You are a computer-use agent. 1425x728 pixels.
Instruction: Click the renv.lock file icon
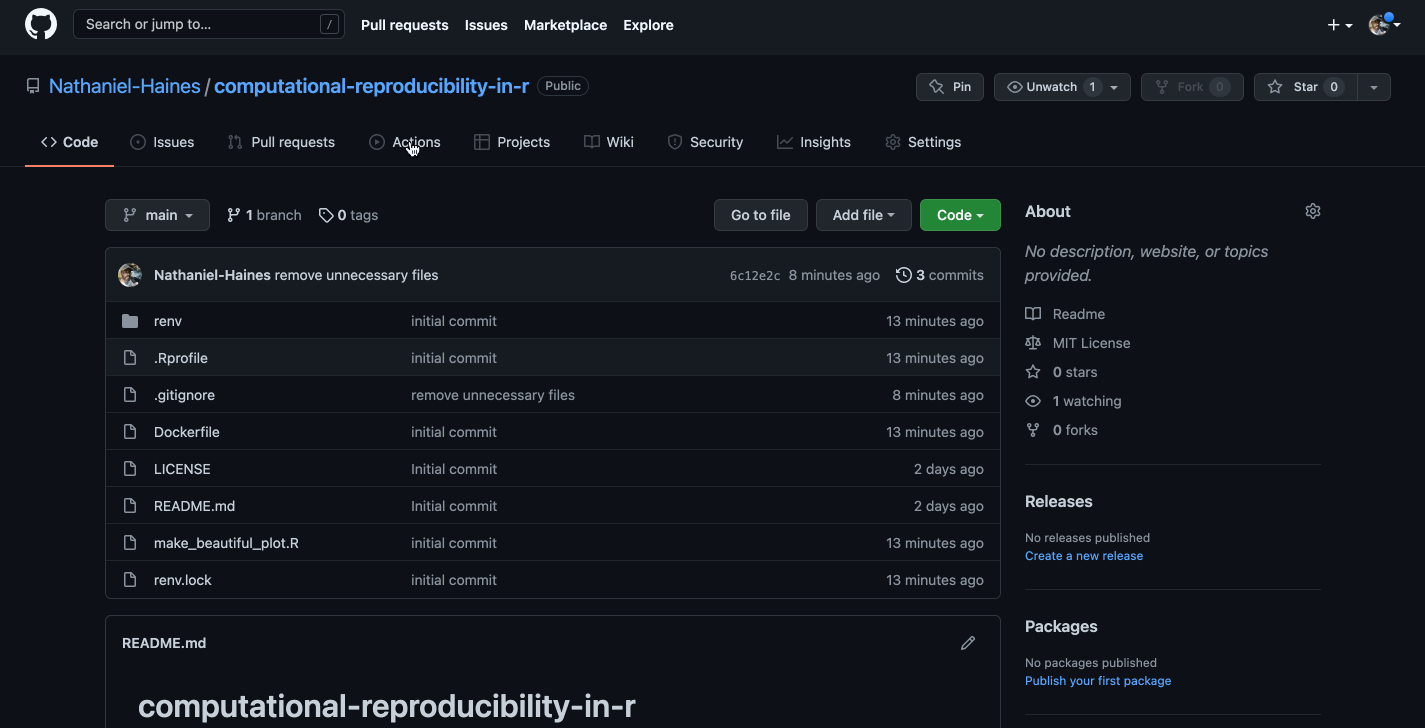point(130,580)
